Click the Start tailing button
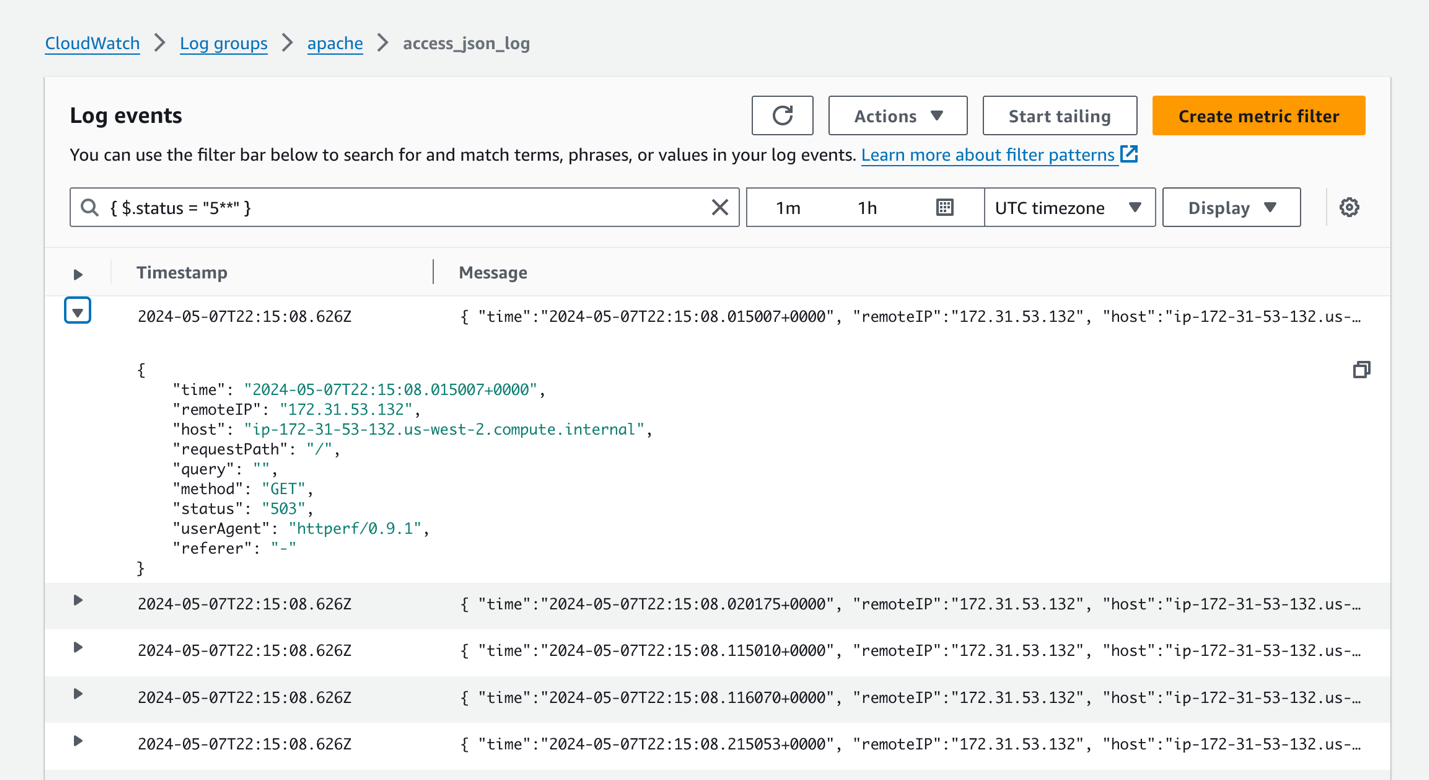Image resolution: width=1429 pixels, height=780 pixels. (x=1059, y=116)
